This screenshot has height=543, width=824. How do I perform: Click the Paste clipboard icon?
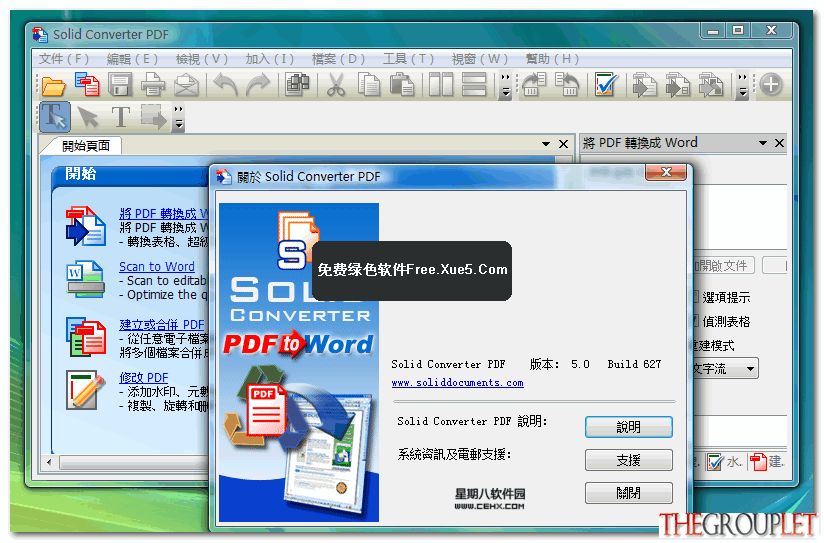tap(402, 85)
